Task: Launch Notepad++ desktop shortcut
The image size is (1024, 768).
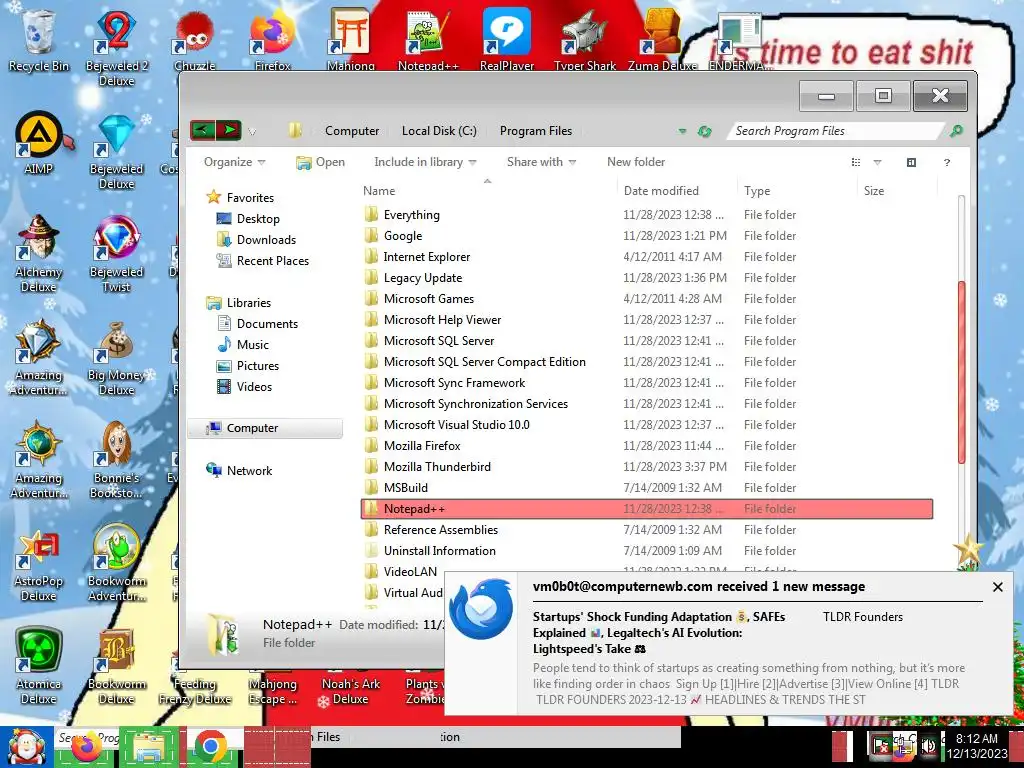Action: click(x=428, y=39)
